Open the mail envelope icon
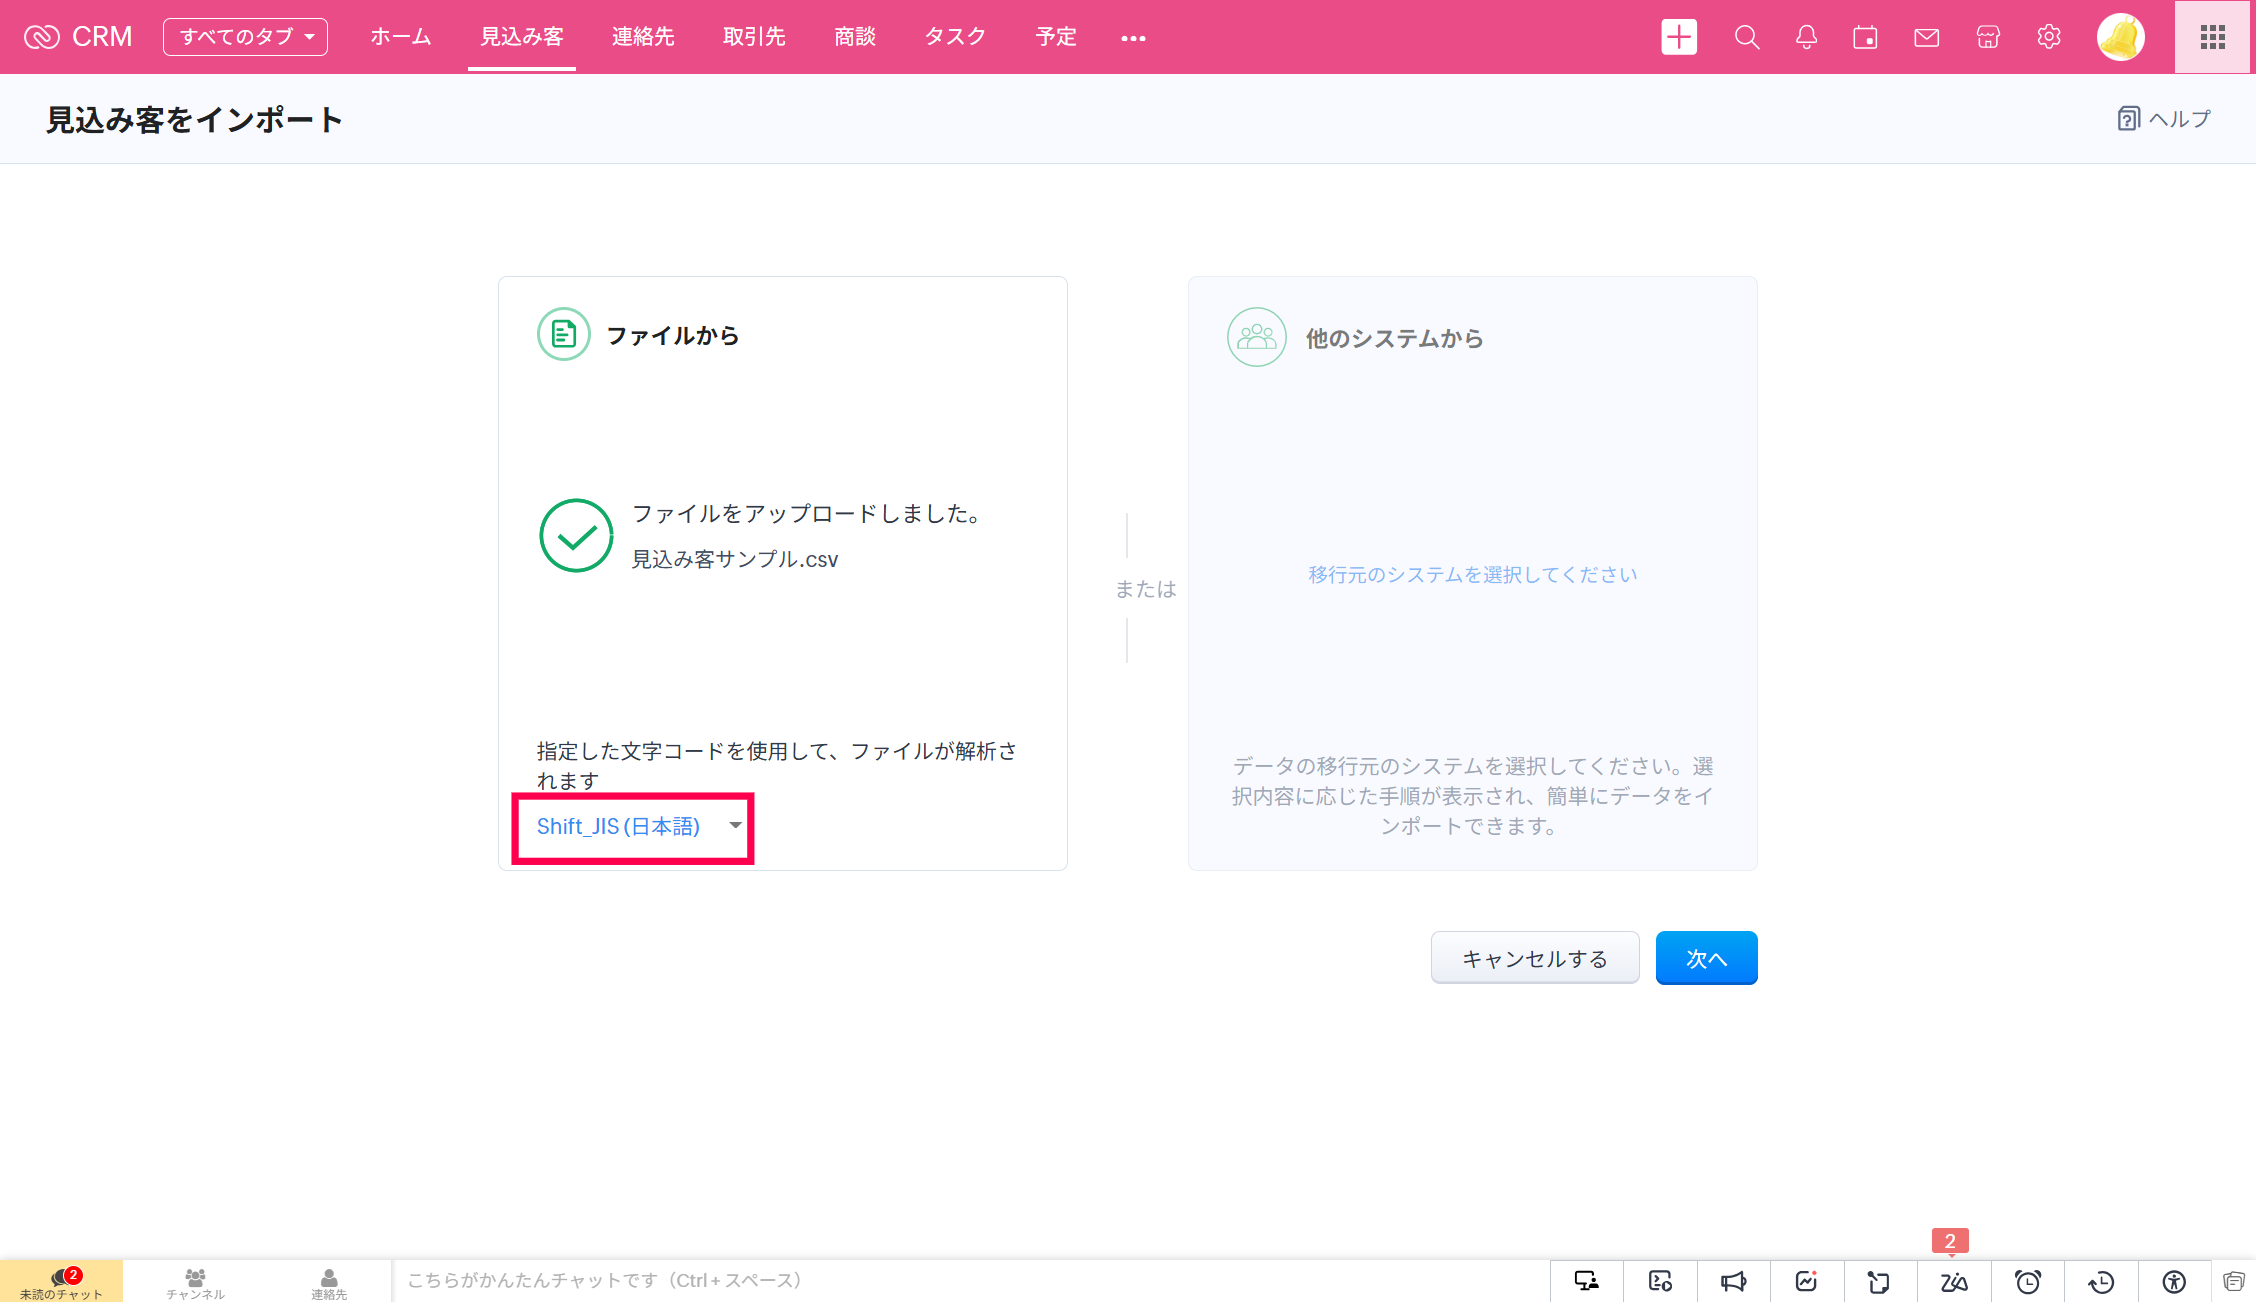This screenshot has height=1302, width=2256. 1926,37
